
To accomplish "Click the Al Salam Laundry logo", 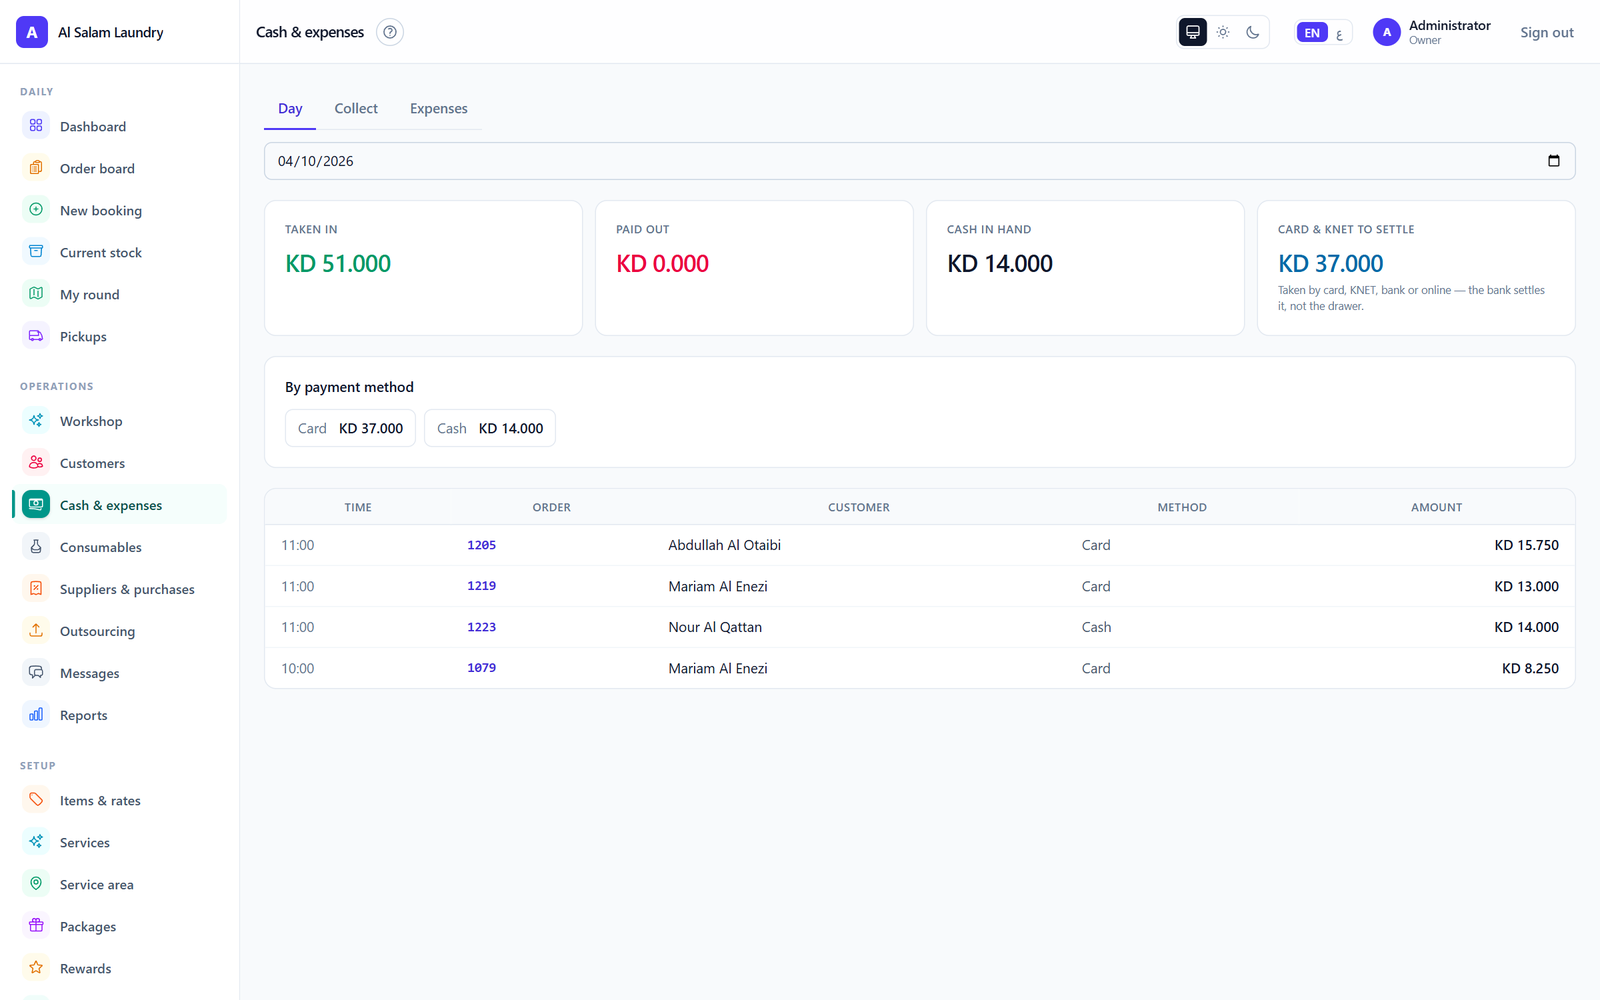I will tap(32, 32).
